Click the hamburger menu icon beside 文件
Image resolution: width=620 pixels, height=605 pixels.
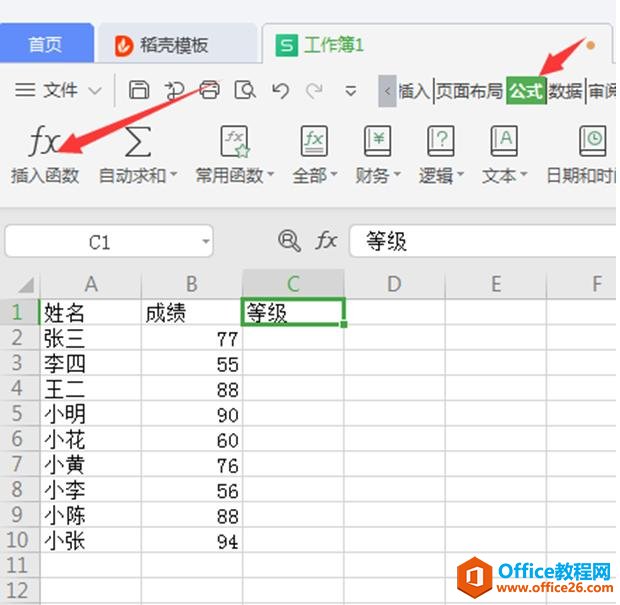(x=25, y=90)
